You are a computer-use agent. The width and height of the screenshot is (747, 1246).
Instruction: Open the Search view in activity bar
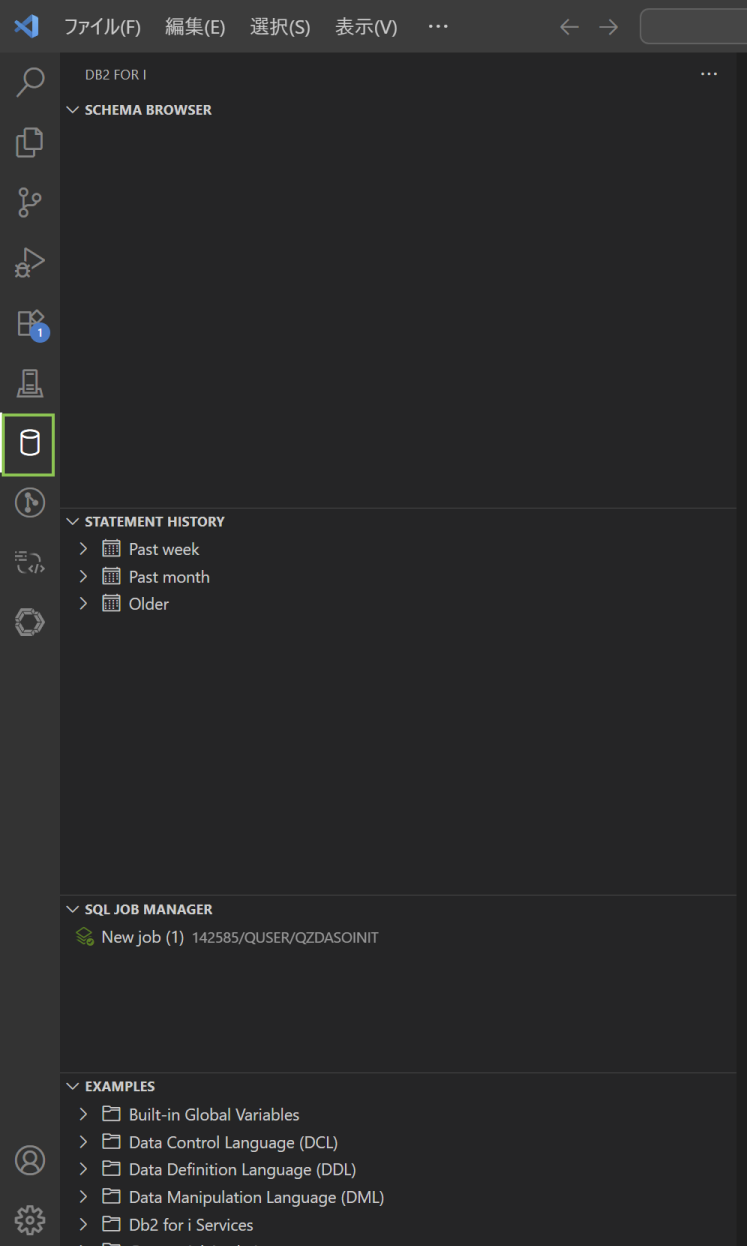[x=30, y=82]
